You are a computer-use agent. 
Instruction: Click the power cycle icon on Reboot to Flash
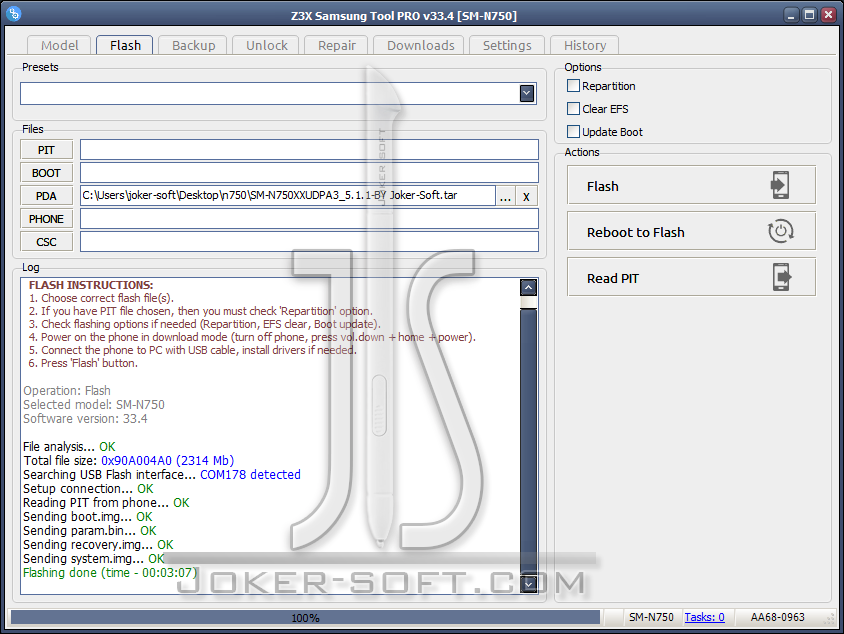[x=780, y=231]
